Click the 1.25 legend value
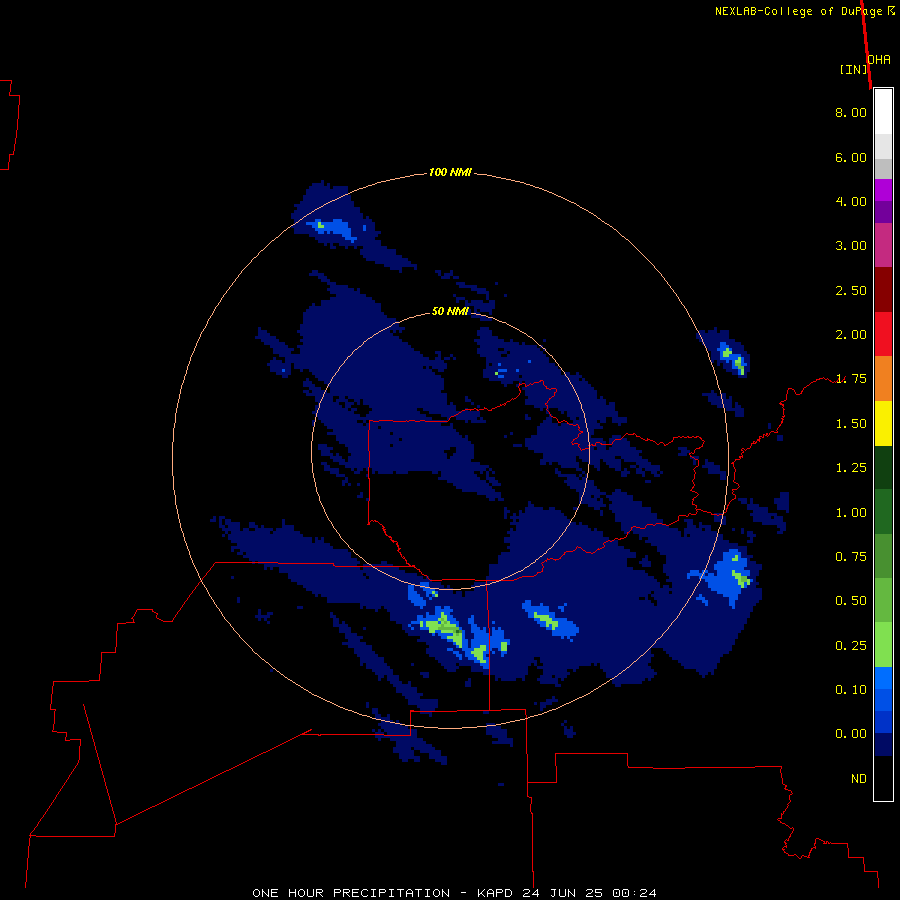Image resolution: width=900 pixels, height=900 pixels. click(851, 468)
